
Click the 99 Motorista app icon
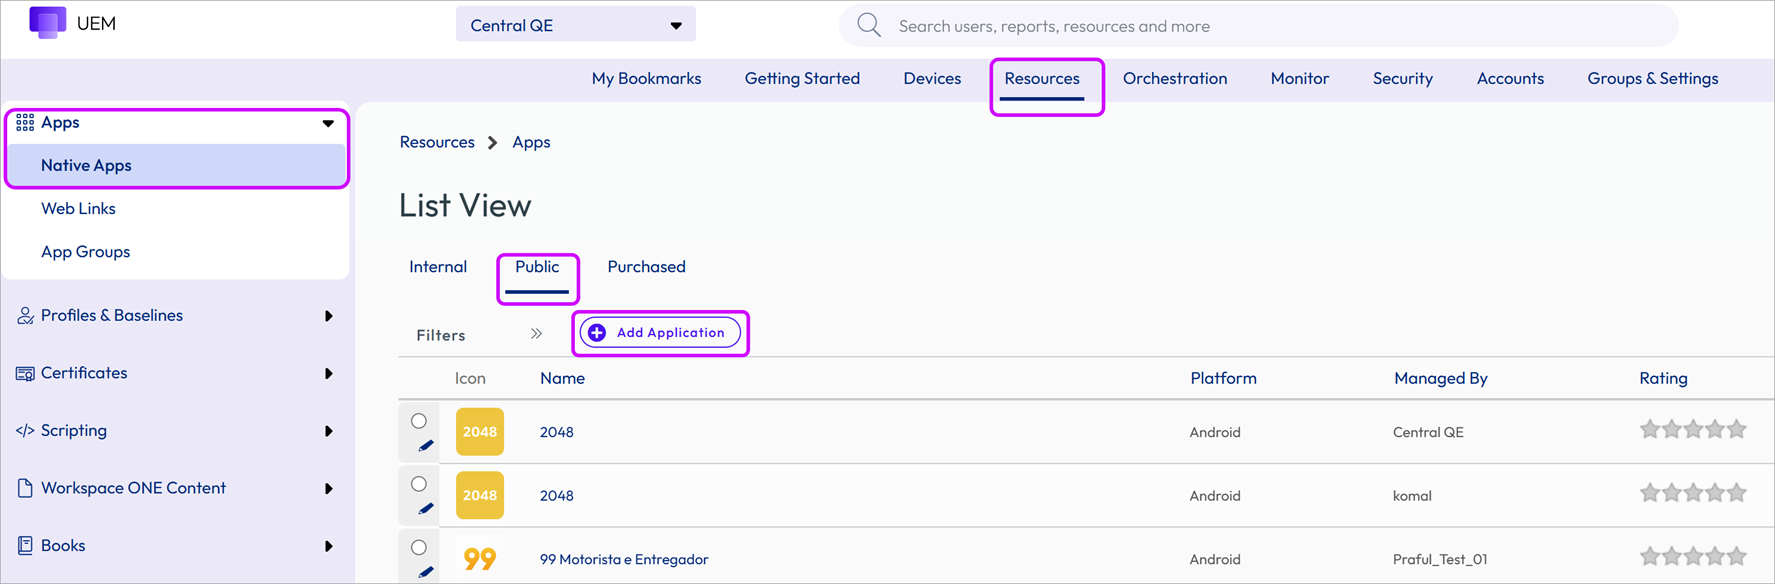480,559
